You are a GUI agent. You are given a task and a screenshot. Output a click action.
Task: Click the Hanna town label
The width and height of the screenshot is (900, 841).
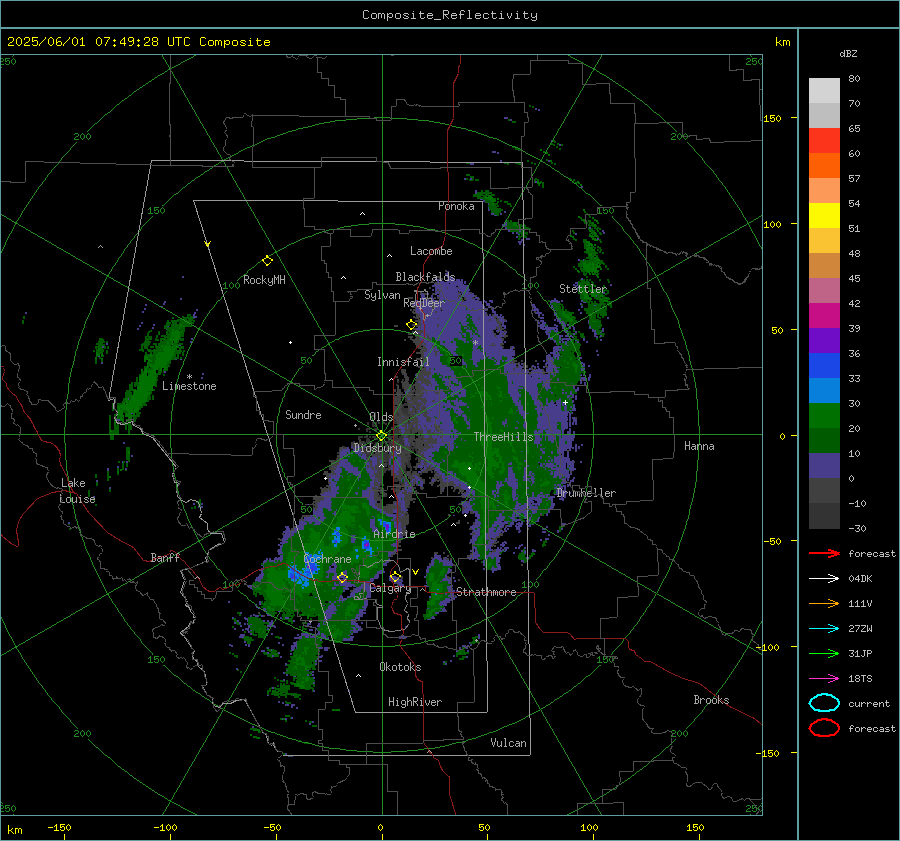699,446
